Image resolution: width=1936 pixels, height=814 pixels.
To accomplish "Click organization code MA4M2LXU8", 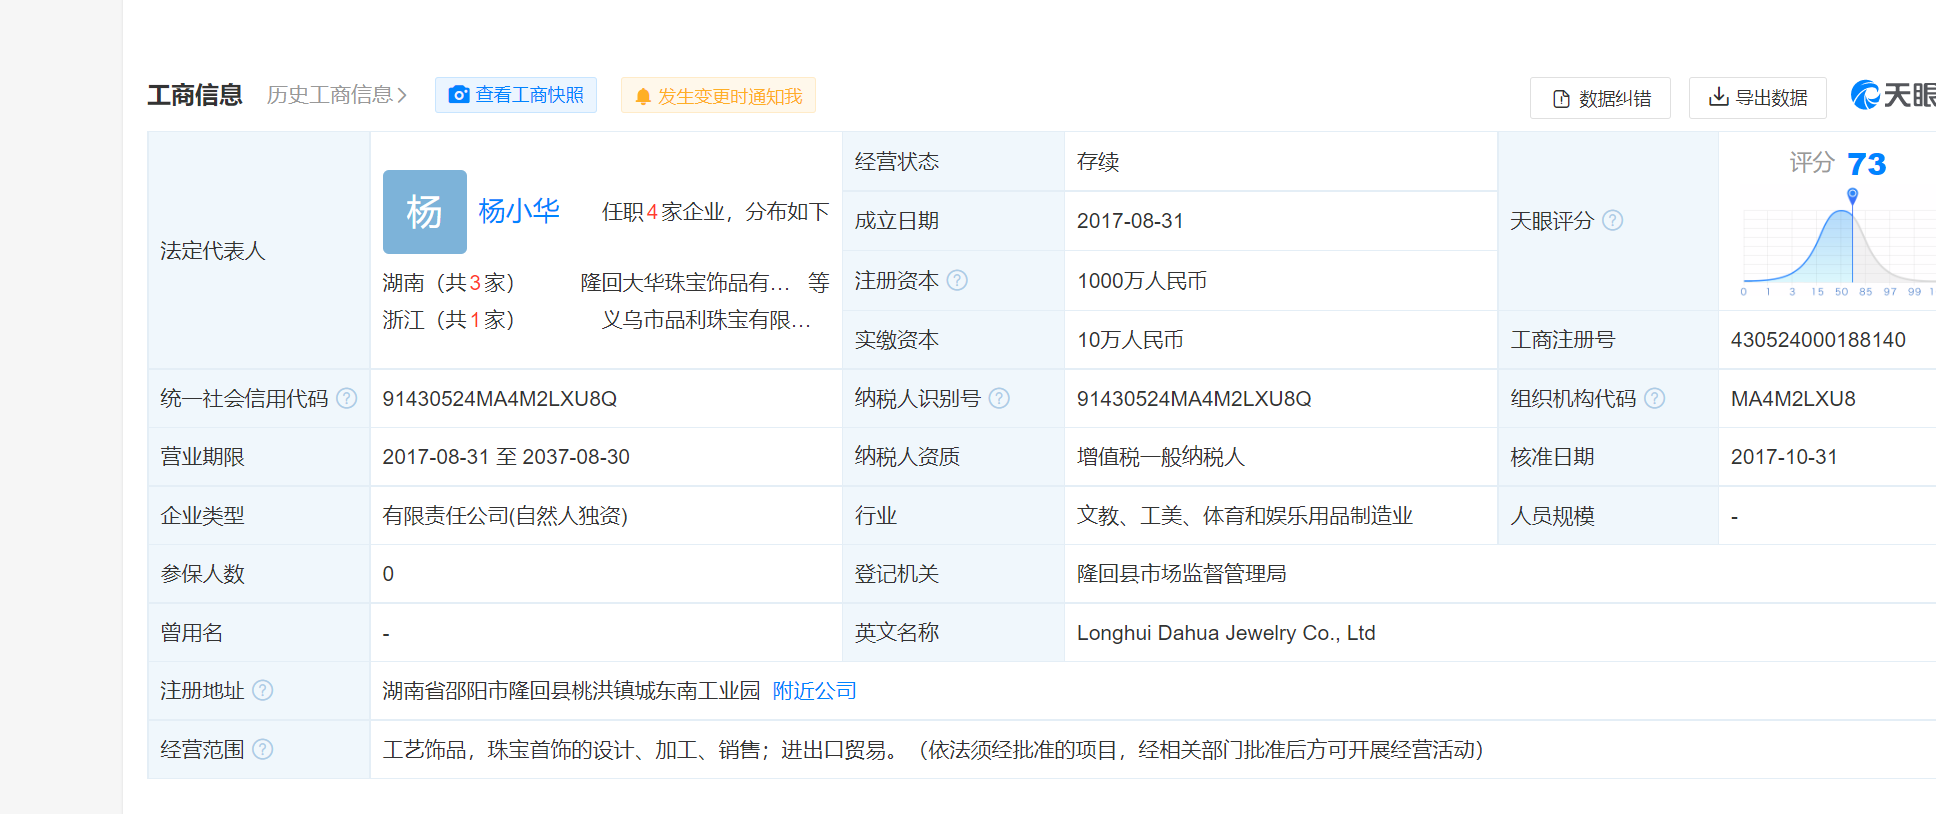I will (1793, 399).
